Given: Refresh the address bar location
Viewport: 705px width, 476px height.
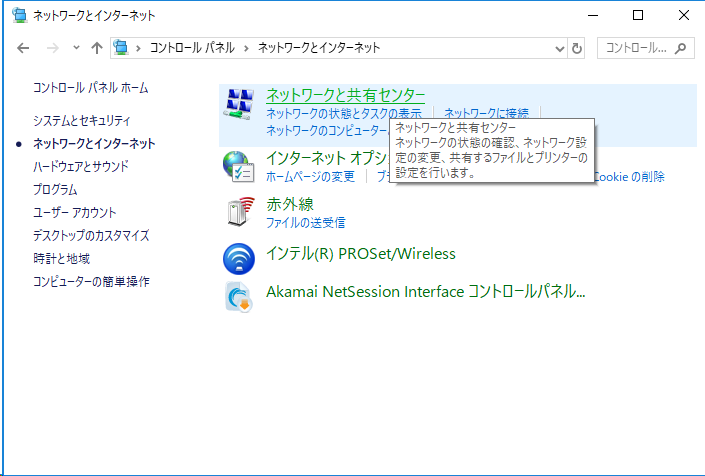Looking at the screenshot, I should pyautogui.click(x=577, y=48).
